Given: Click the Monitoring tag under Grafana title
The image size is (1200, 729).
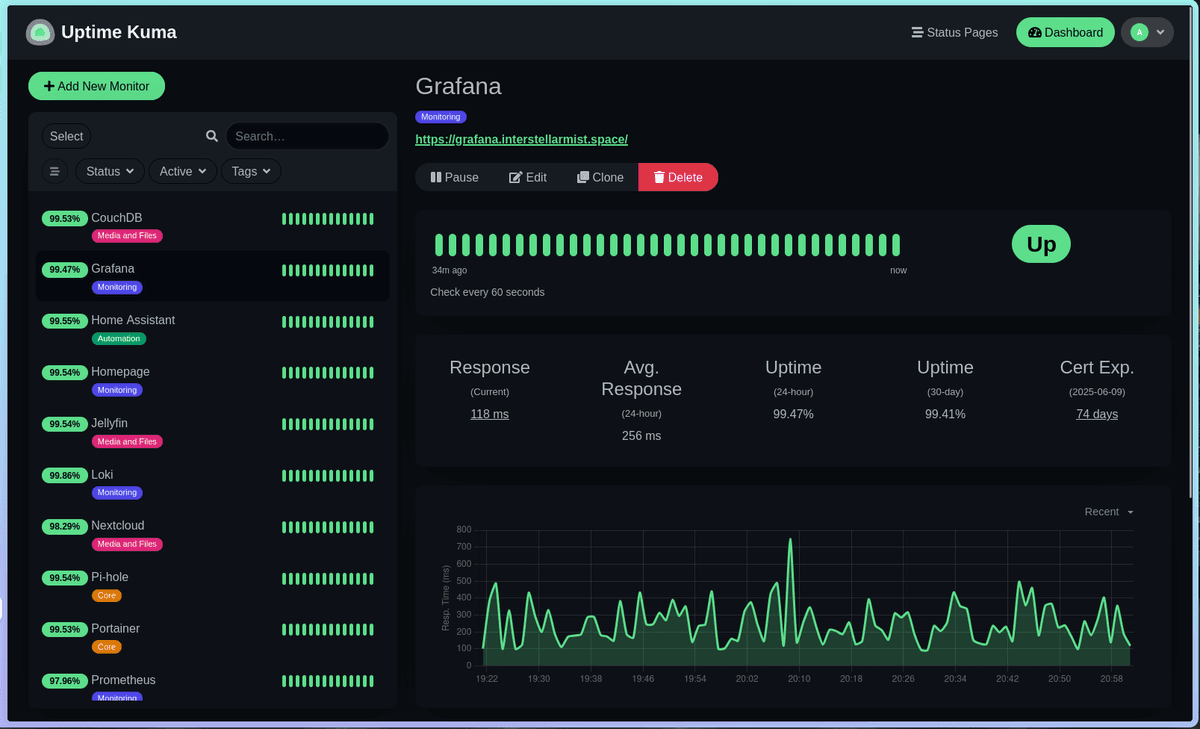Looking at the screenshot, I should point(440,117).
